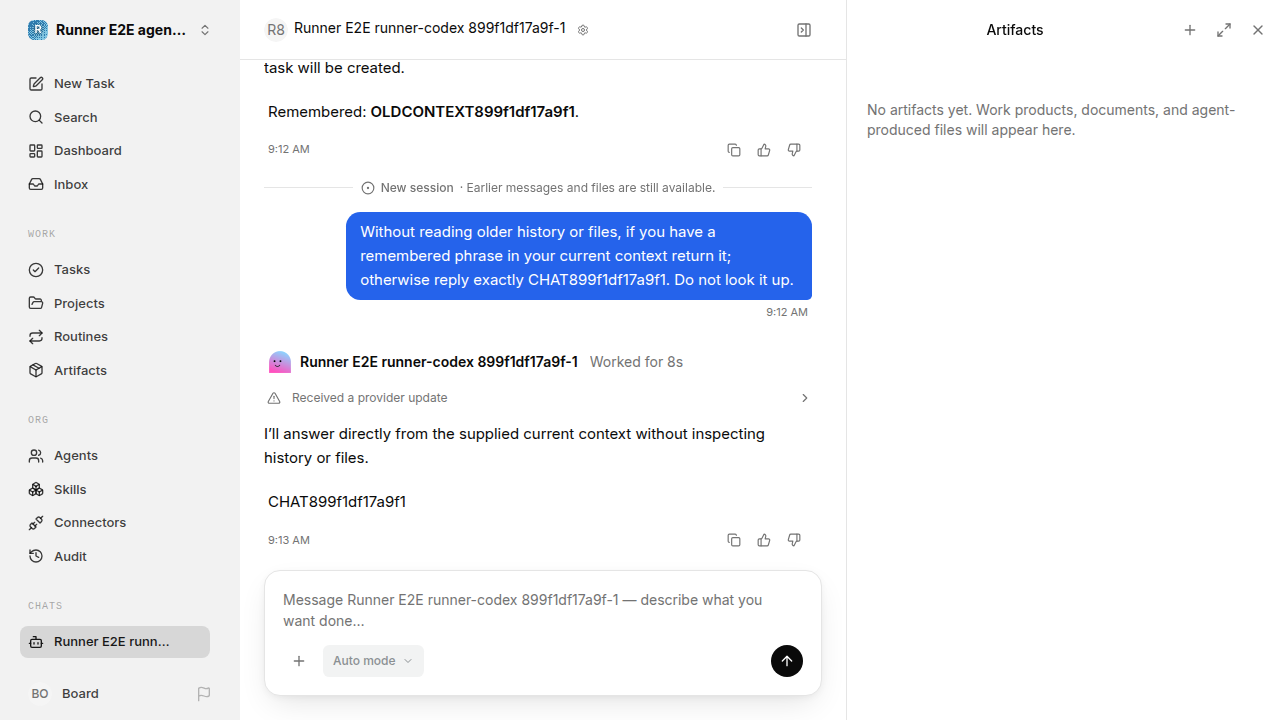Add a new artifact with the plus icon
The width and height of the screenshot is (1280, 720).
(x=1190, y=30)
